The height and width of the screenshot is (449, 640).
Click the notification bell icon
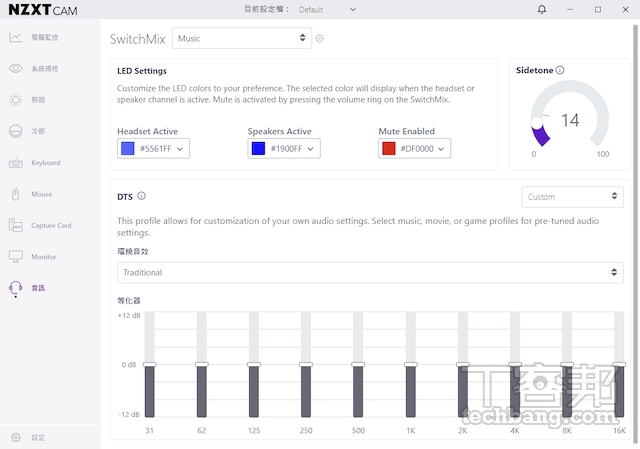pyautogui.click(x=542, y=9)
